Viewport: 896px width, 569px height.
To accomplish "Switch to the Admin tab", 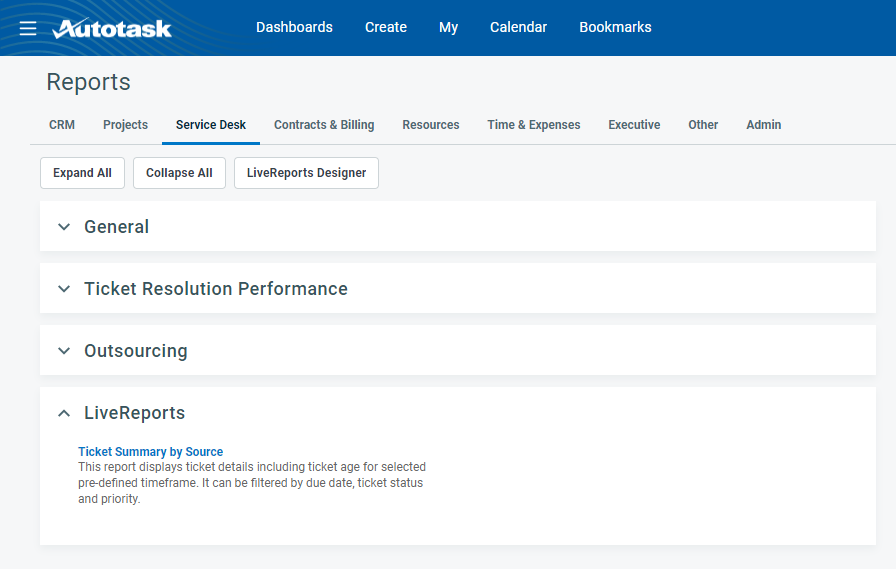I will point(763,125).
